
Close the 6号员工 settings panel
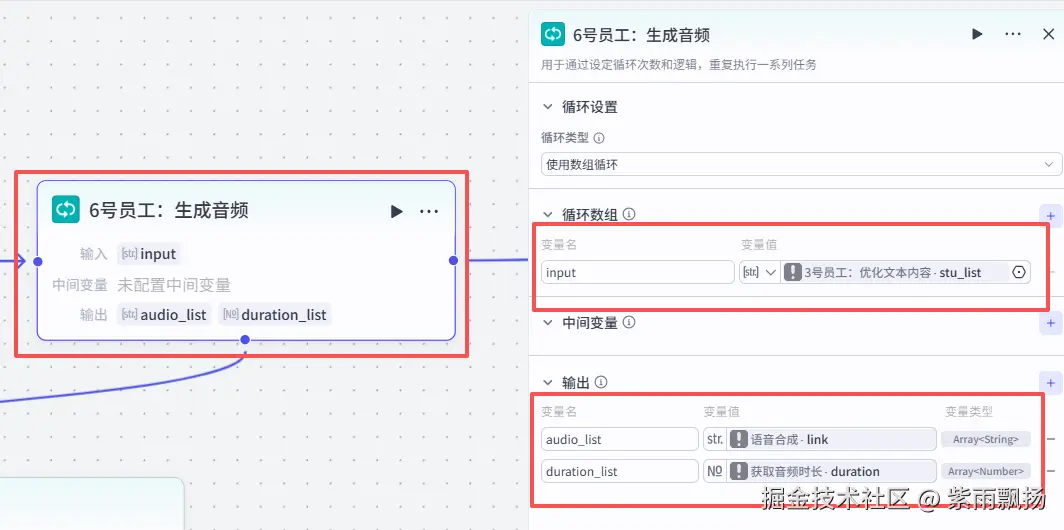[1048, 34]
